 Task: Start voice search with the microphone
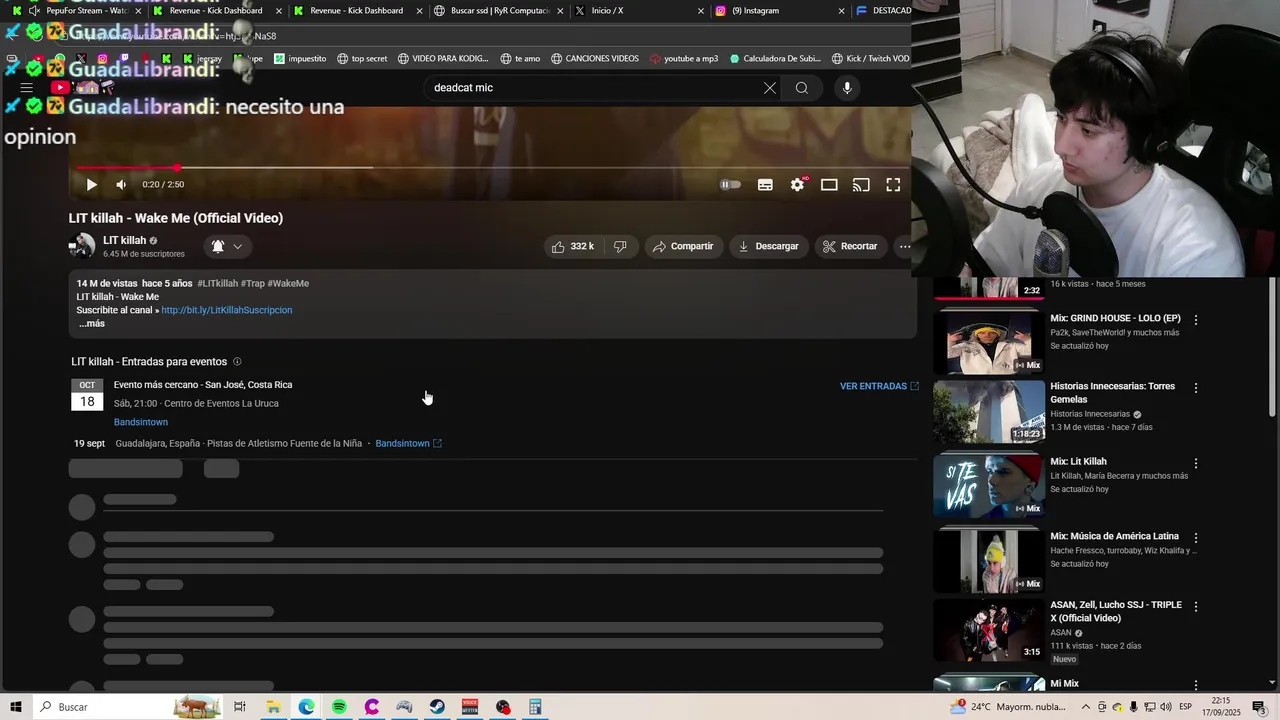(847, 88)
